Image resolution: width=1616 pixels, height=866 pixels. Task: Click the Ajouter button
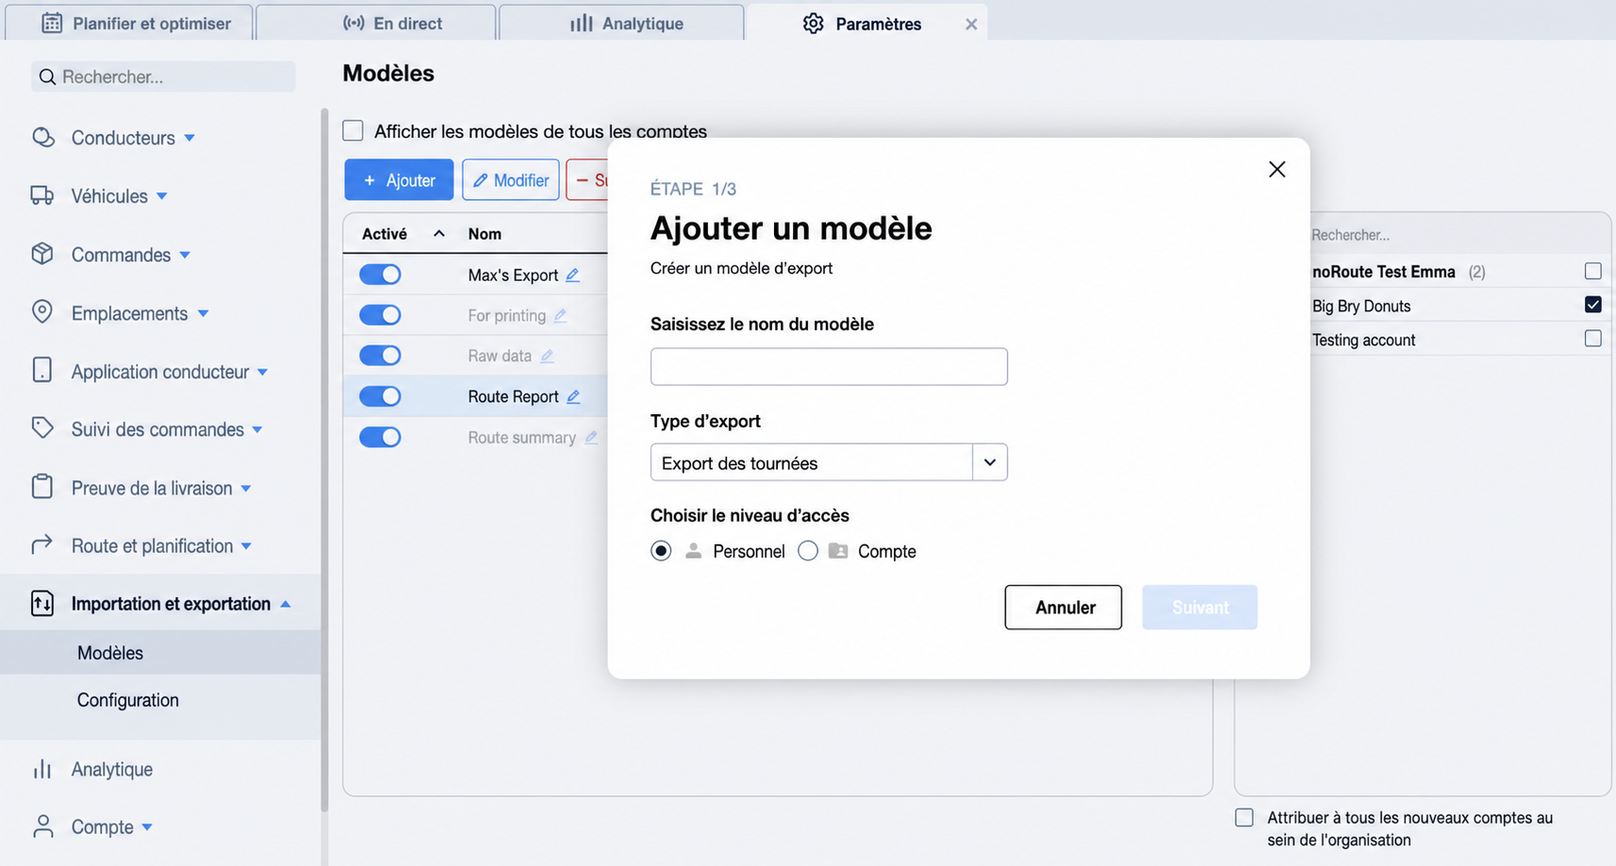pos(399,180)
